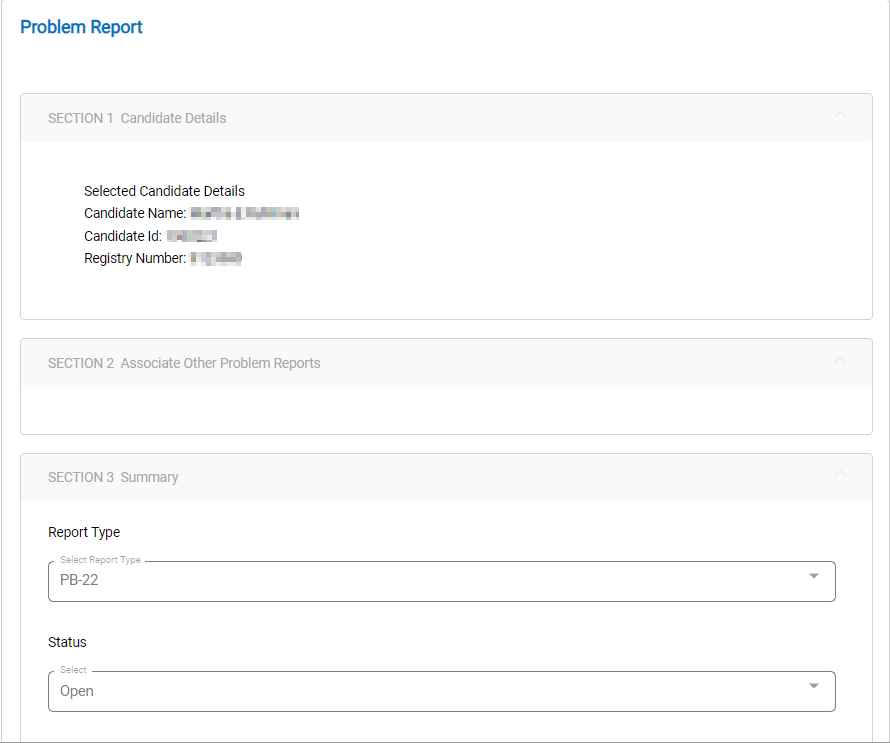
Task: Click the Report Type field label
Action: point(84,532)
